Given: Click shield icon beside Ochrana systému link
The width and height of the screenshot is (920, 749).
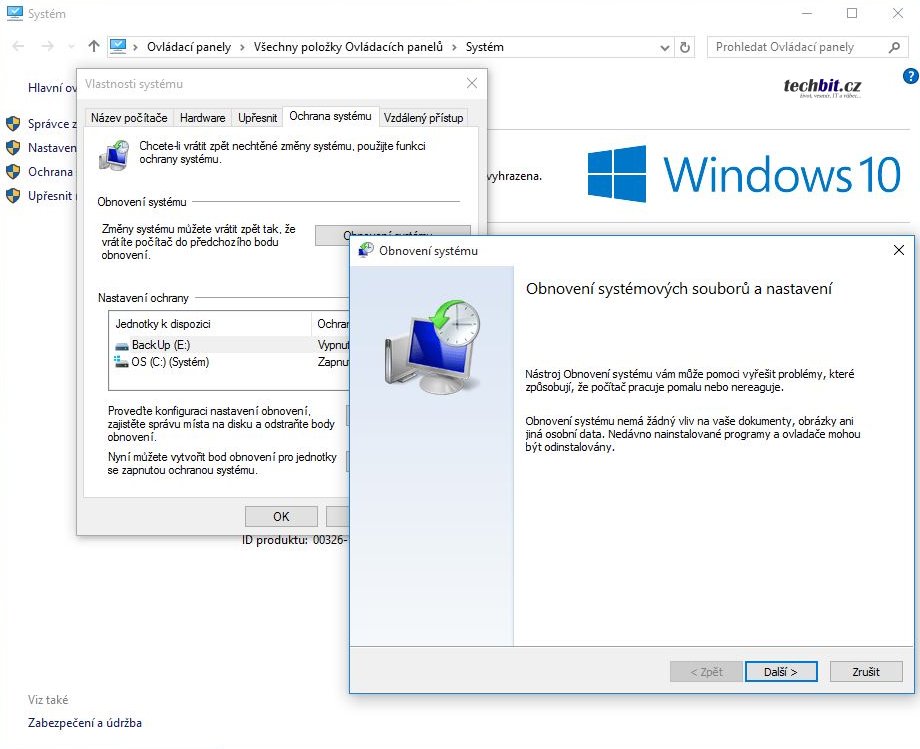Looking at the screenshot, I should (13, 172).
